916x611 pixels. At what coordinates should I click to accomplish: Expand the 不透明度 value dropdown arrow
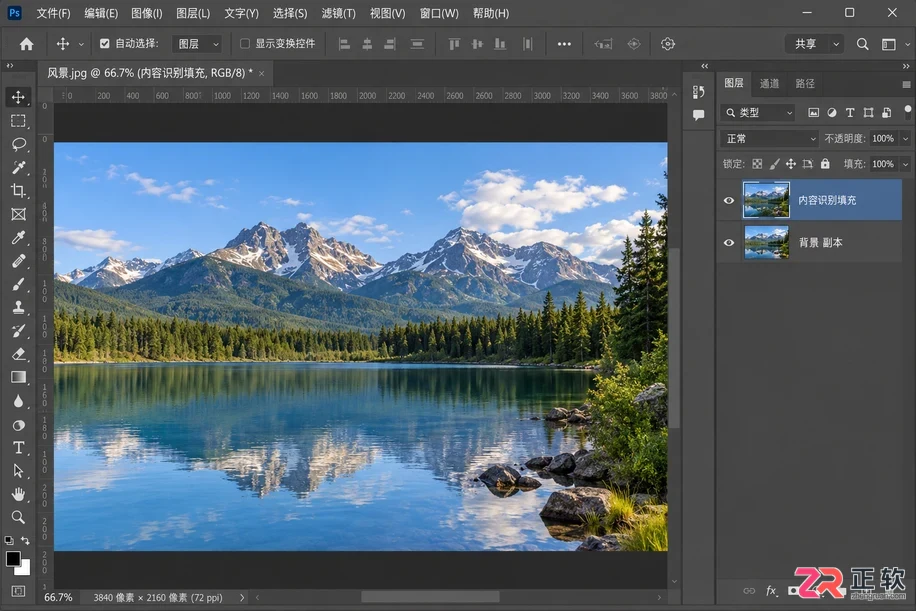(905, 138)
